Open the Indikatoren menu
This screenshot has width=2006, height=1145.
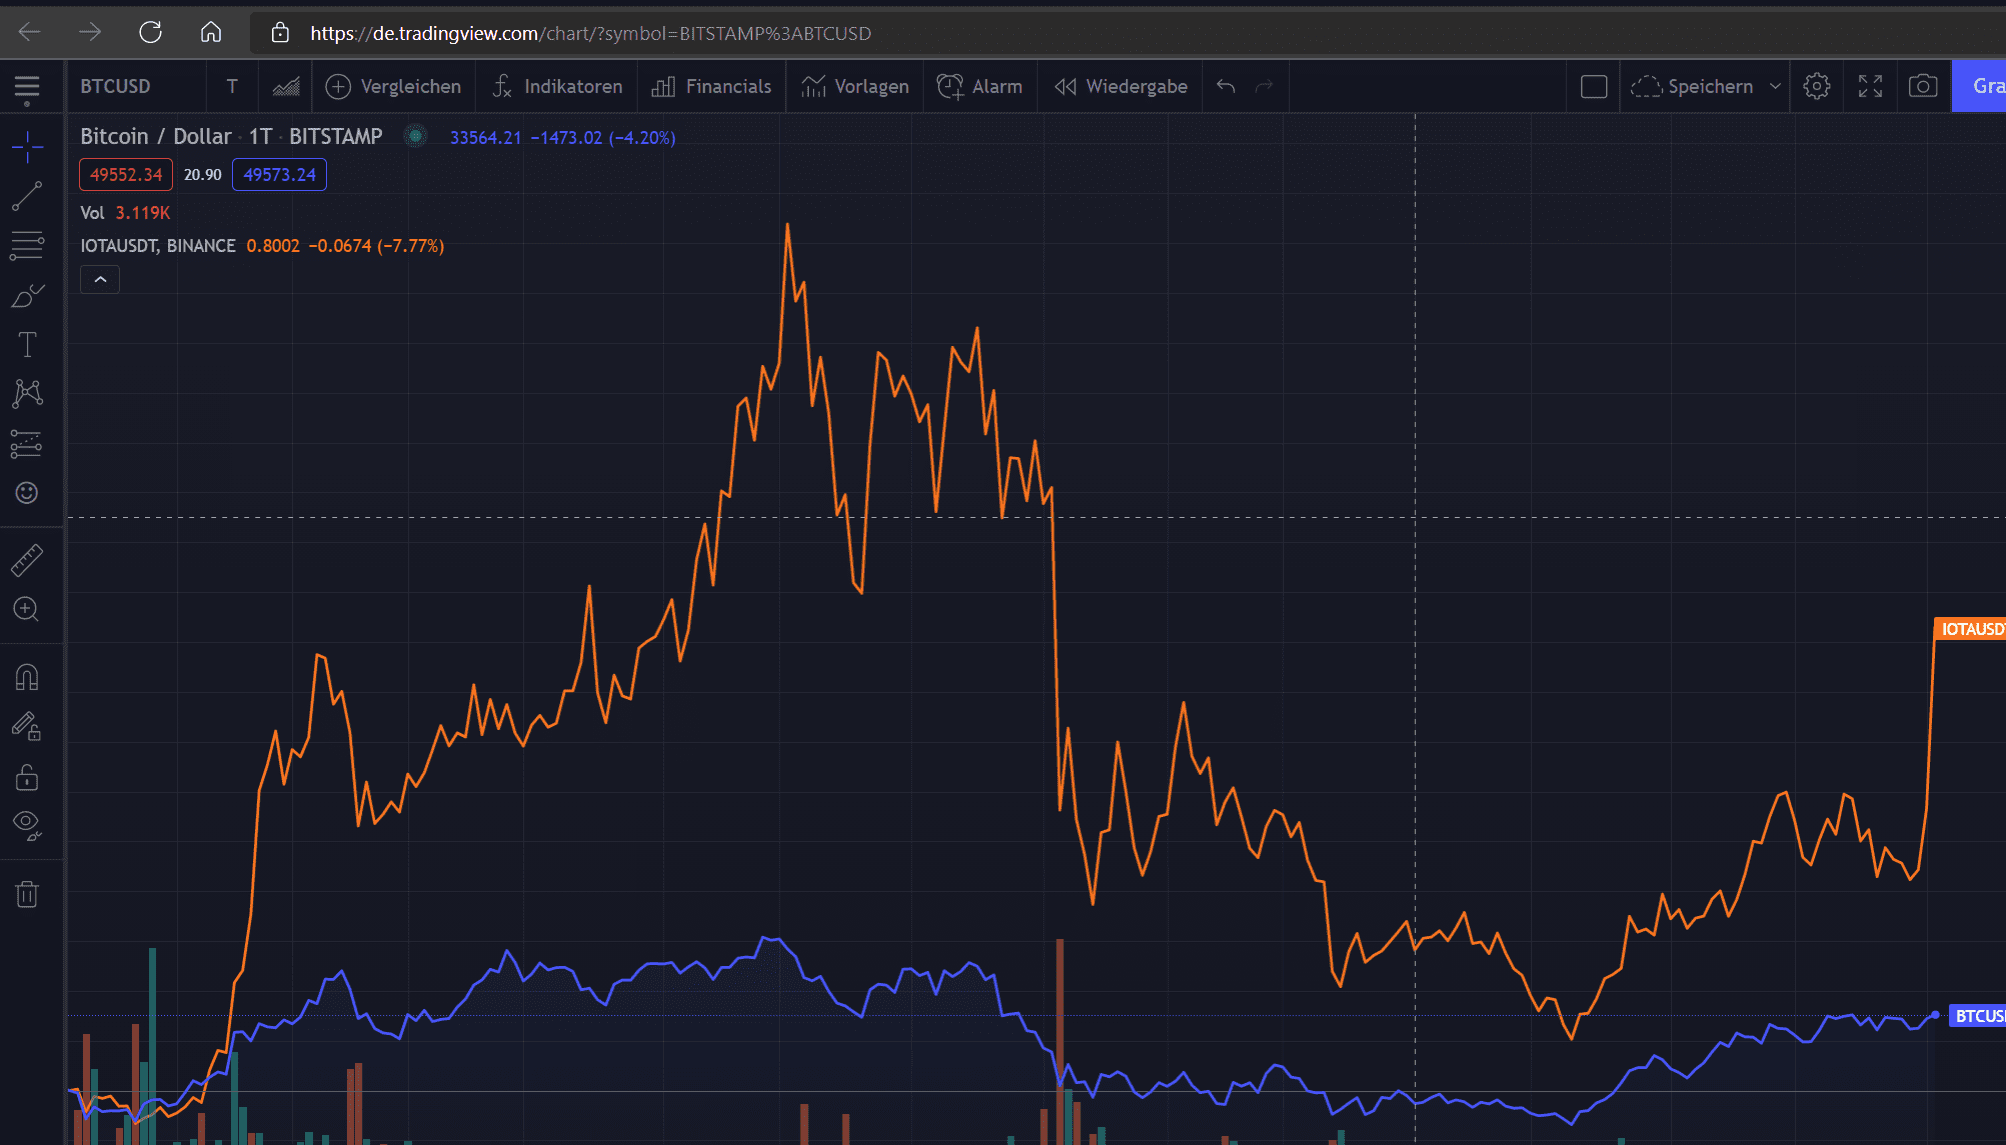coord(558,86)
